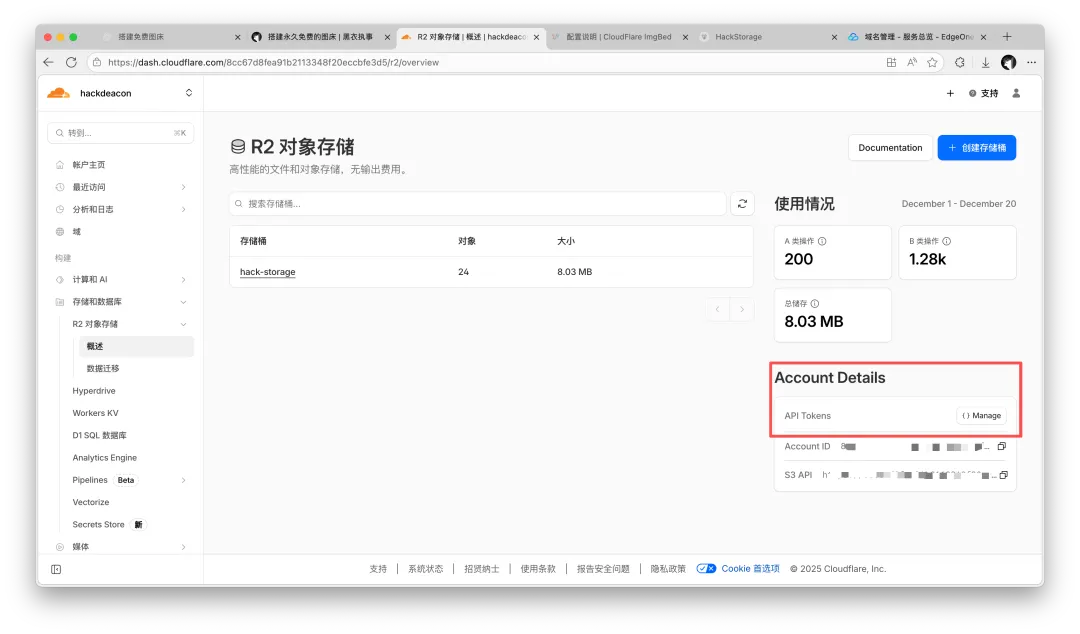Open the user account icon in header
Image resolution: width=1080 pixels, height=634 pixels.
(x=1016, y=93)
